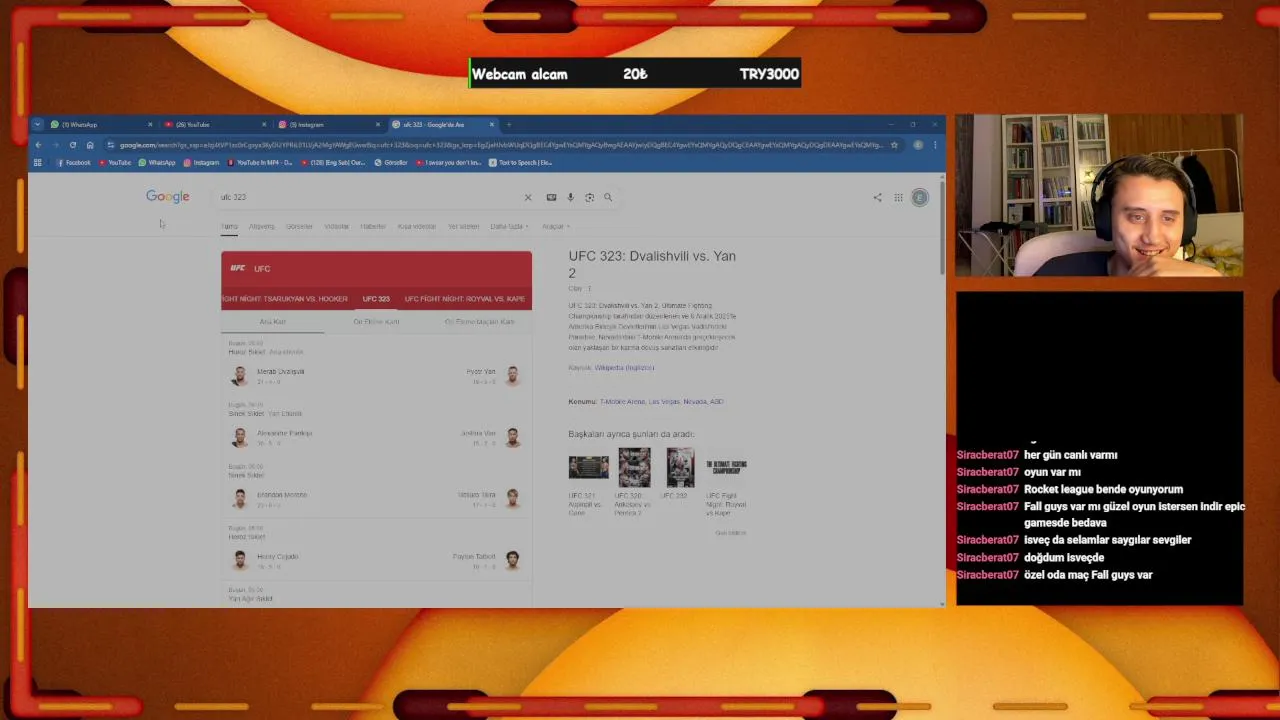Select Fight Night Royval vs. Kape event
The width and height of the screenshot is (1280, 720).
[x=465, y=299]
